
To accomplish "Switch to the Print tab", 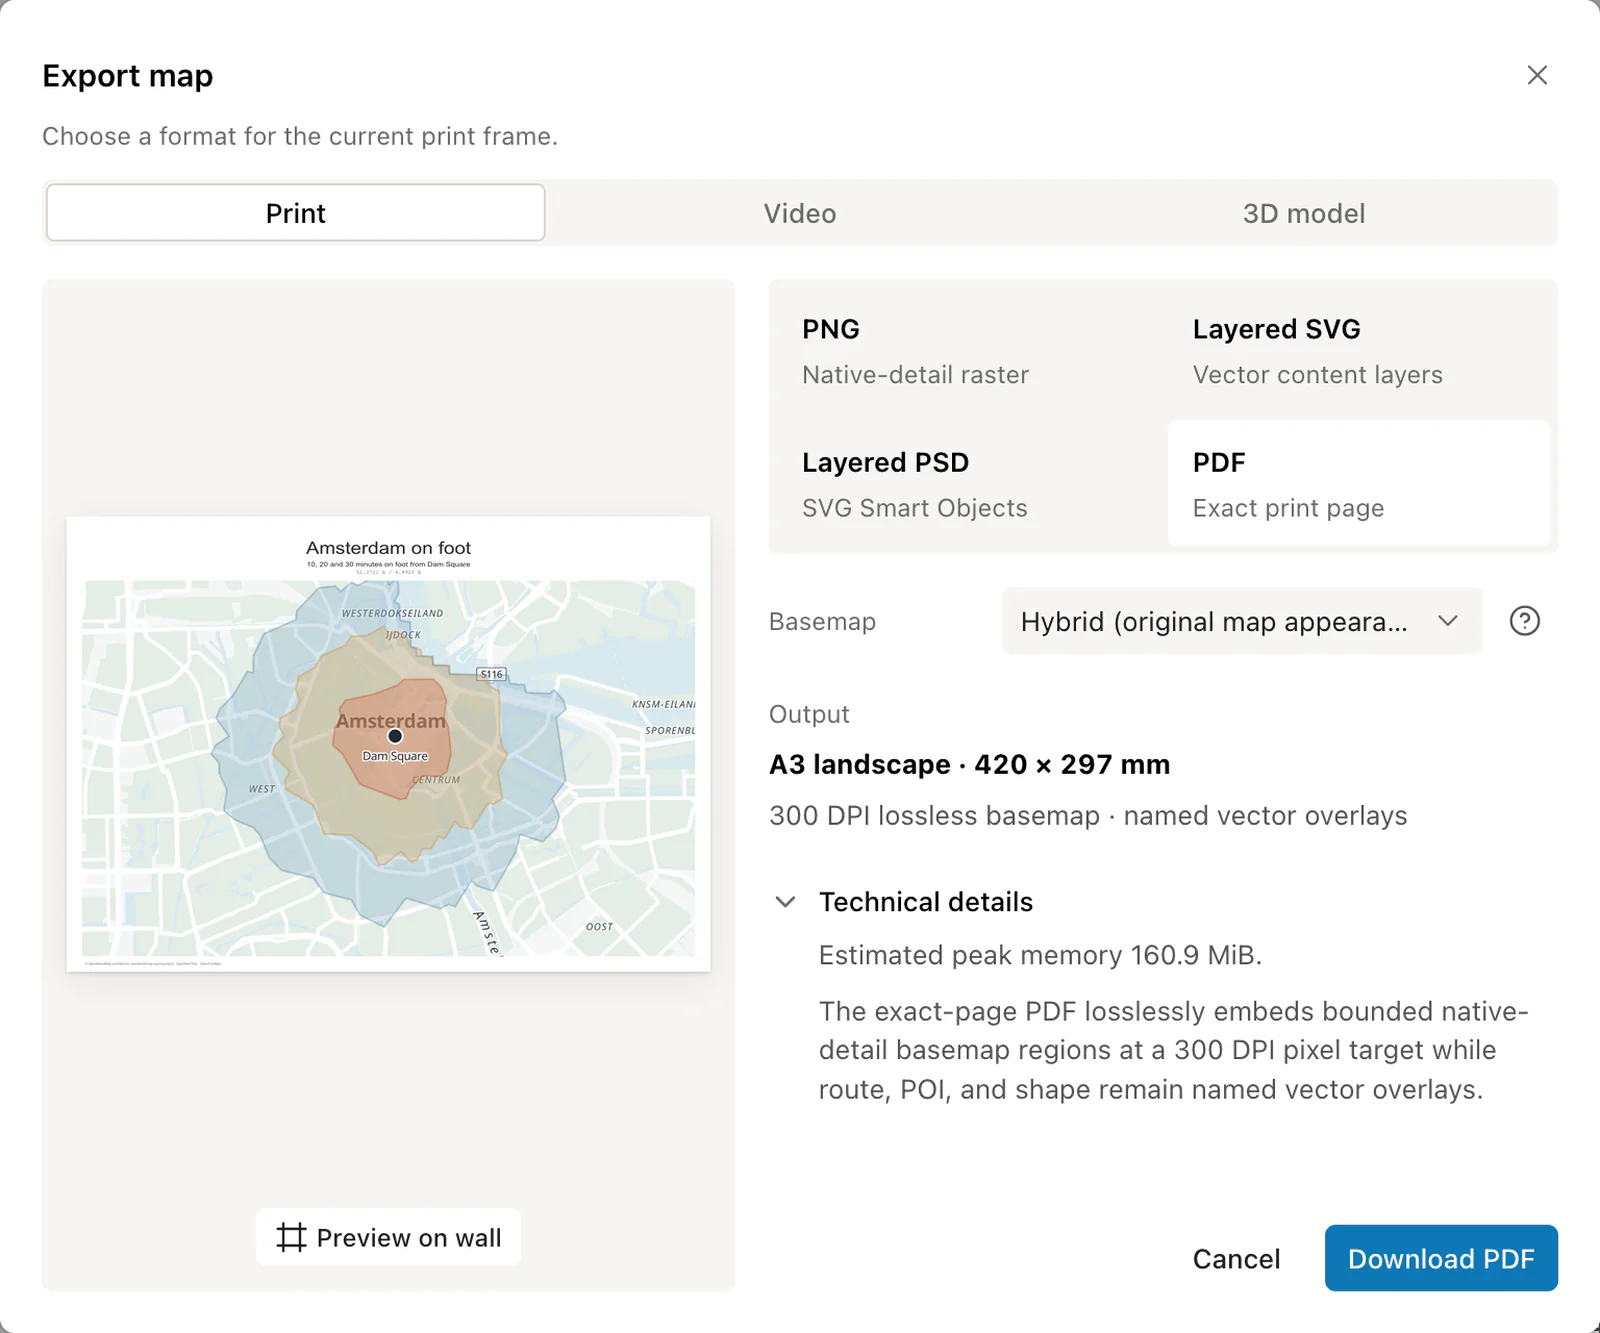I will coord(296,213).
